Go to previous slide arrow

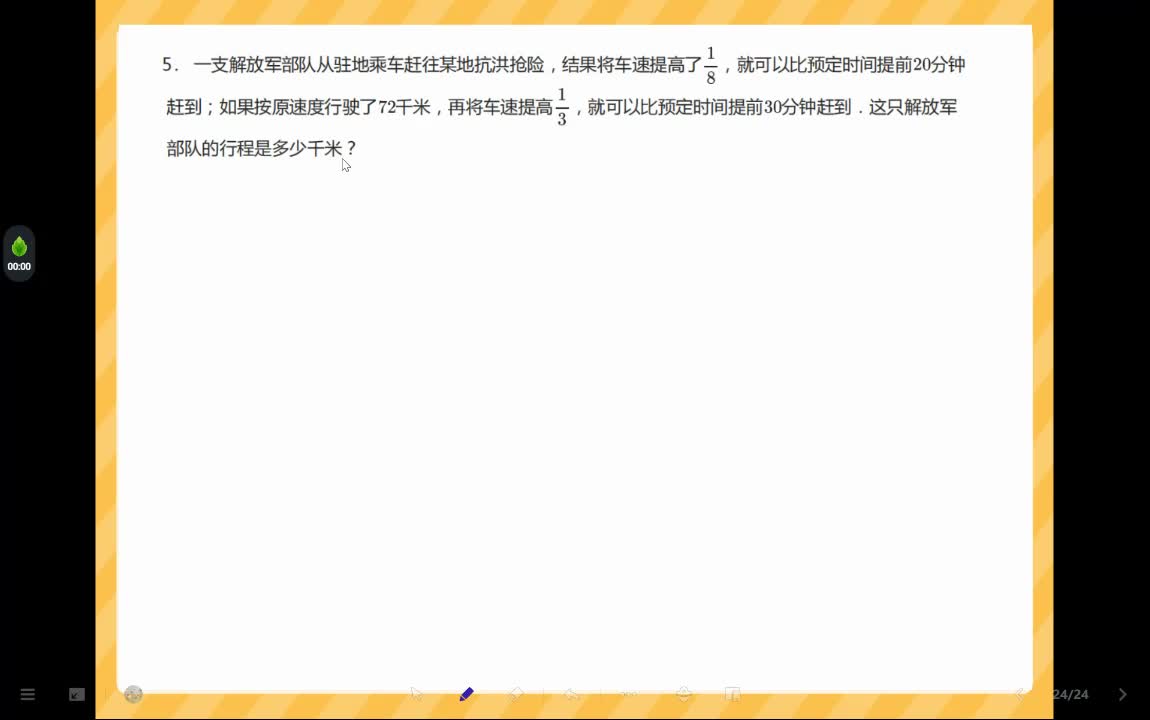point(1019,694)
